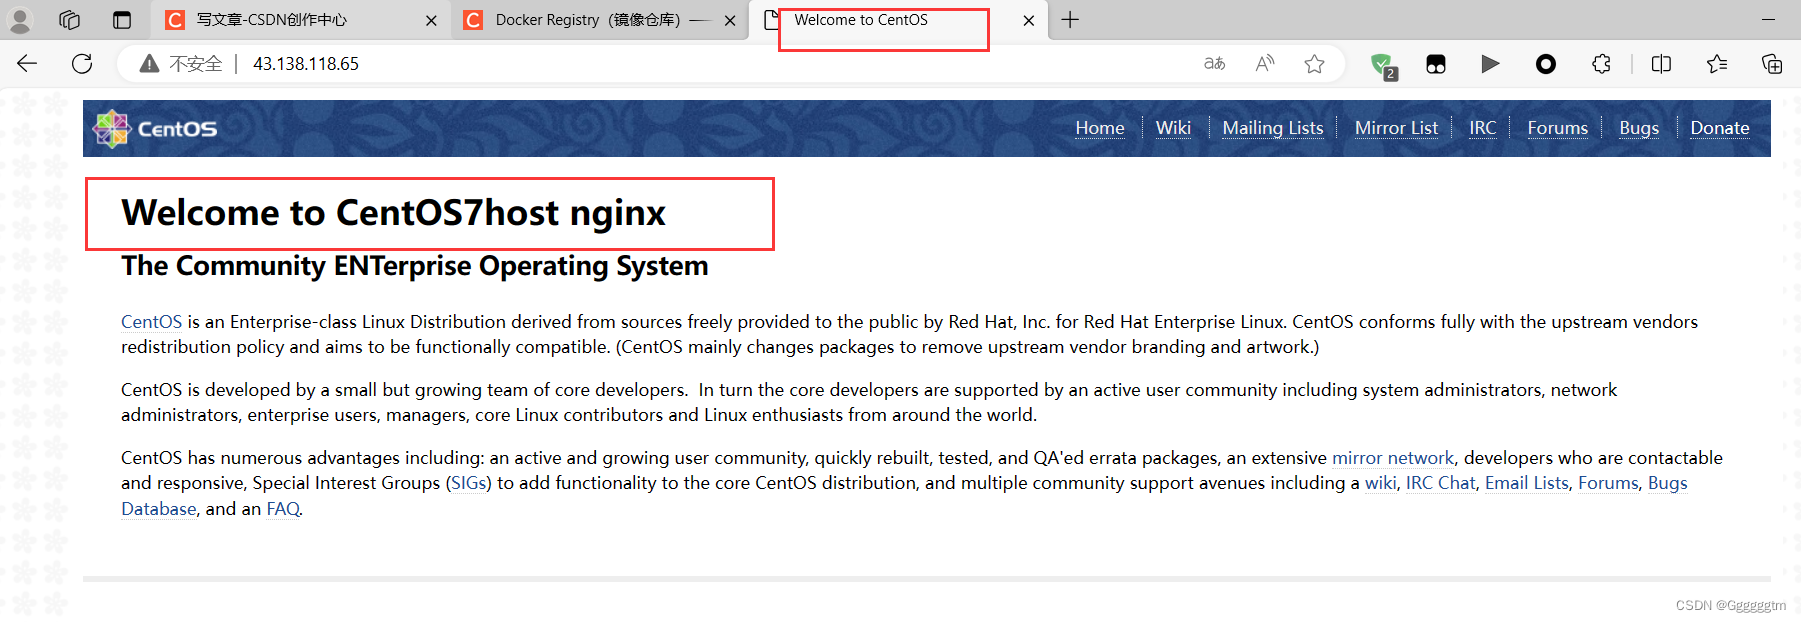The width and height of the screenshot is (1801, 622).
Task: Switch to the Docker Registry (镜像仓库) tab
Action: [598, 20]
